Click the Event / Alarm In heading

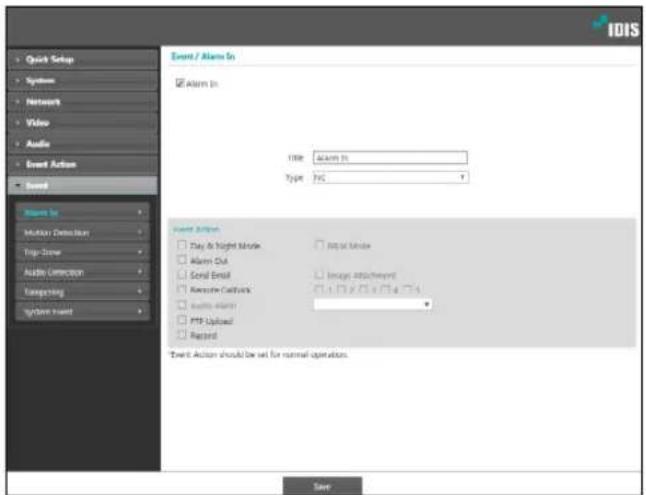pyautogui.click(x=203, y=56)
